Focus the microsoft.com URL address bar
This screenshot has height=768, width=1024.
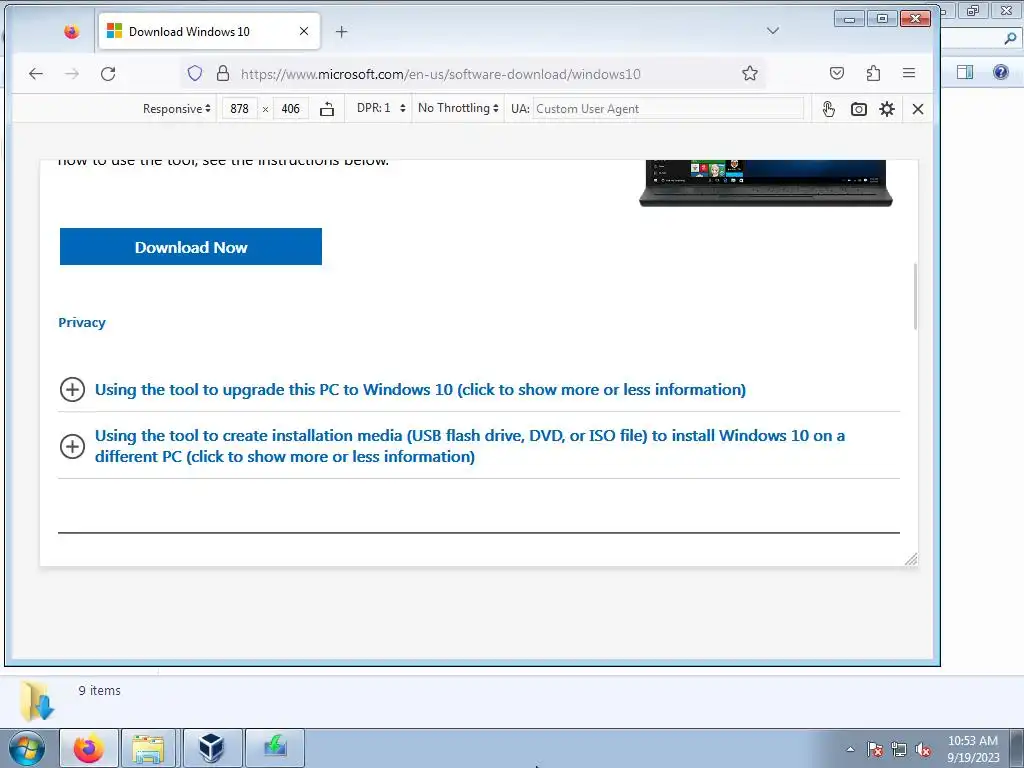(441, 74)
